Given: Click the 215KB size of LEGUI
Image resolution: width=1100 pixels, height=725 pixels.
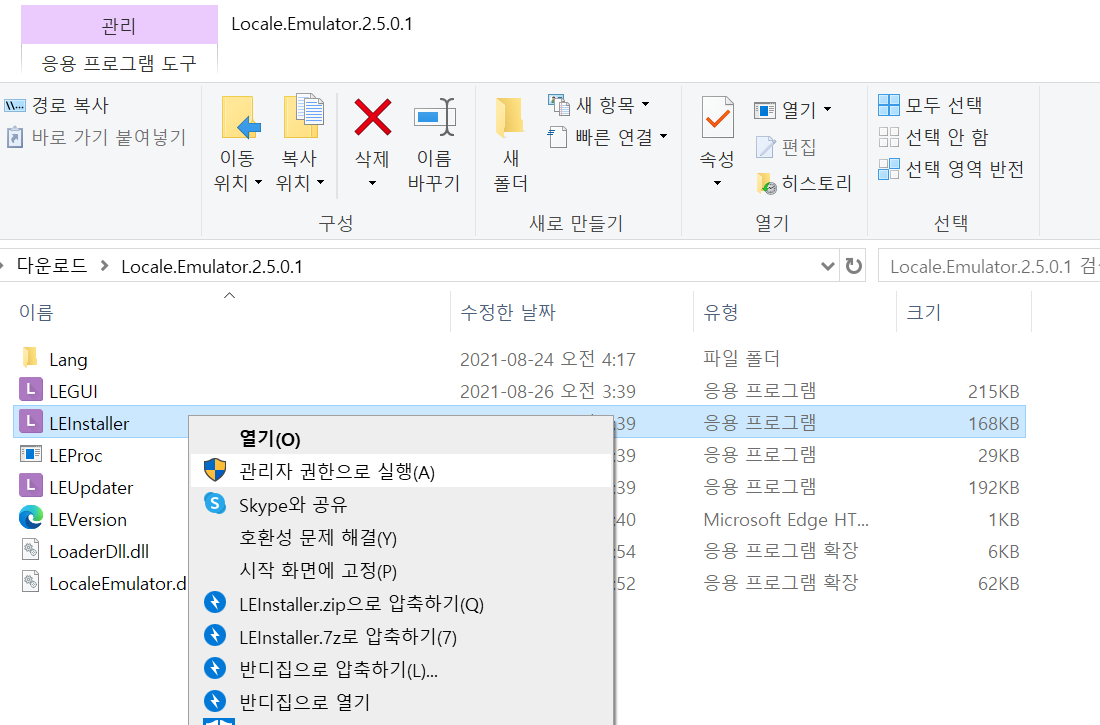Looking at the screenshot, I should point(993,392).
